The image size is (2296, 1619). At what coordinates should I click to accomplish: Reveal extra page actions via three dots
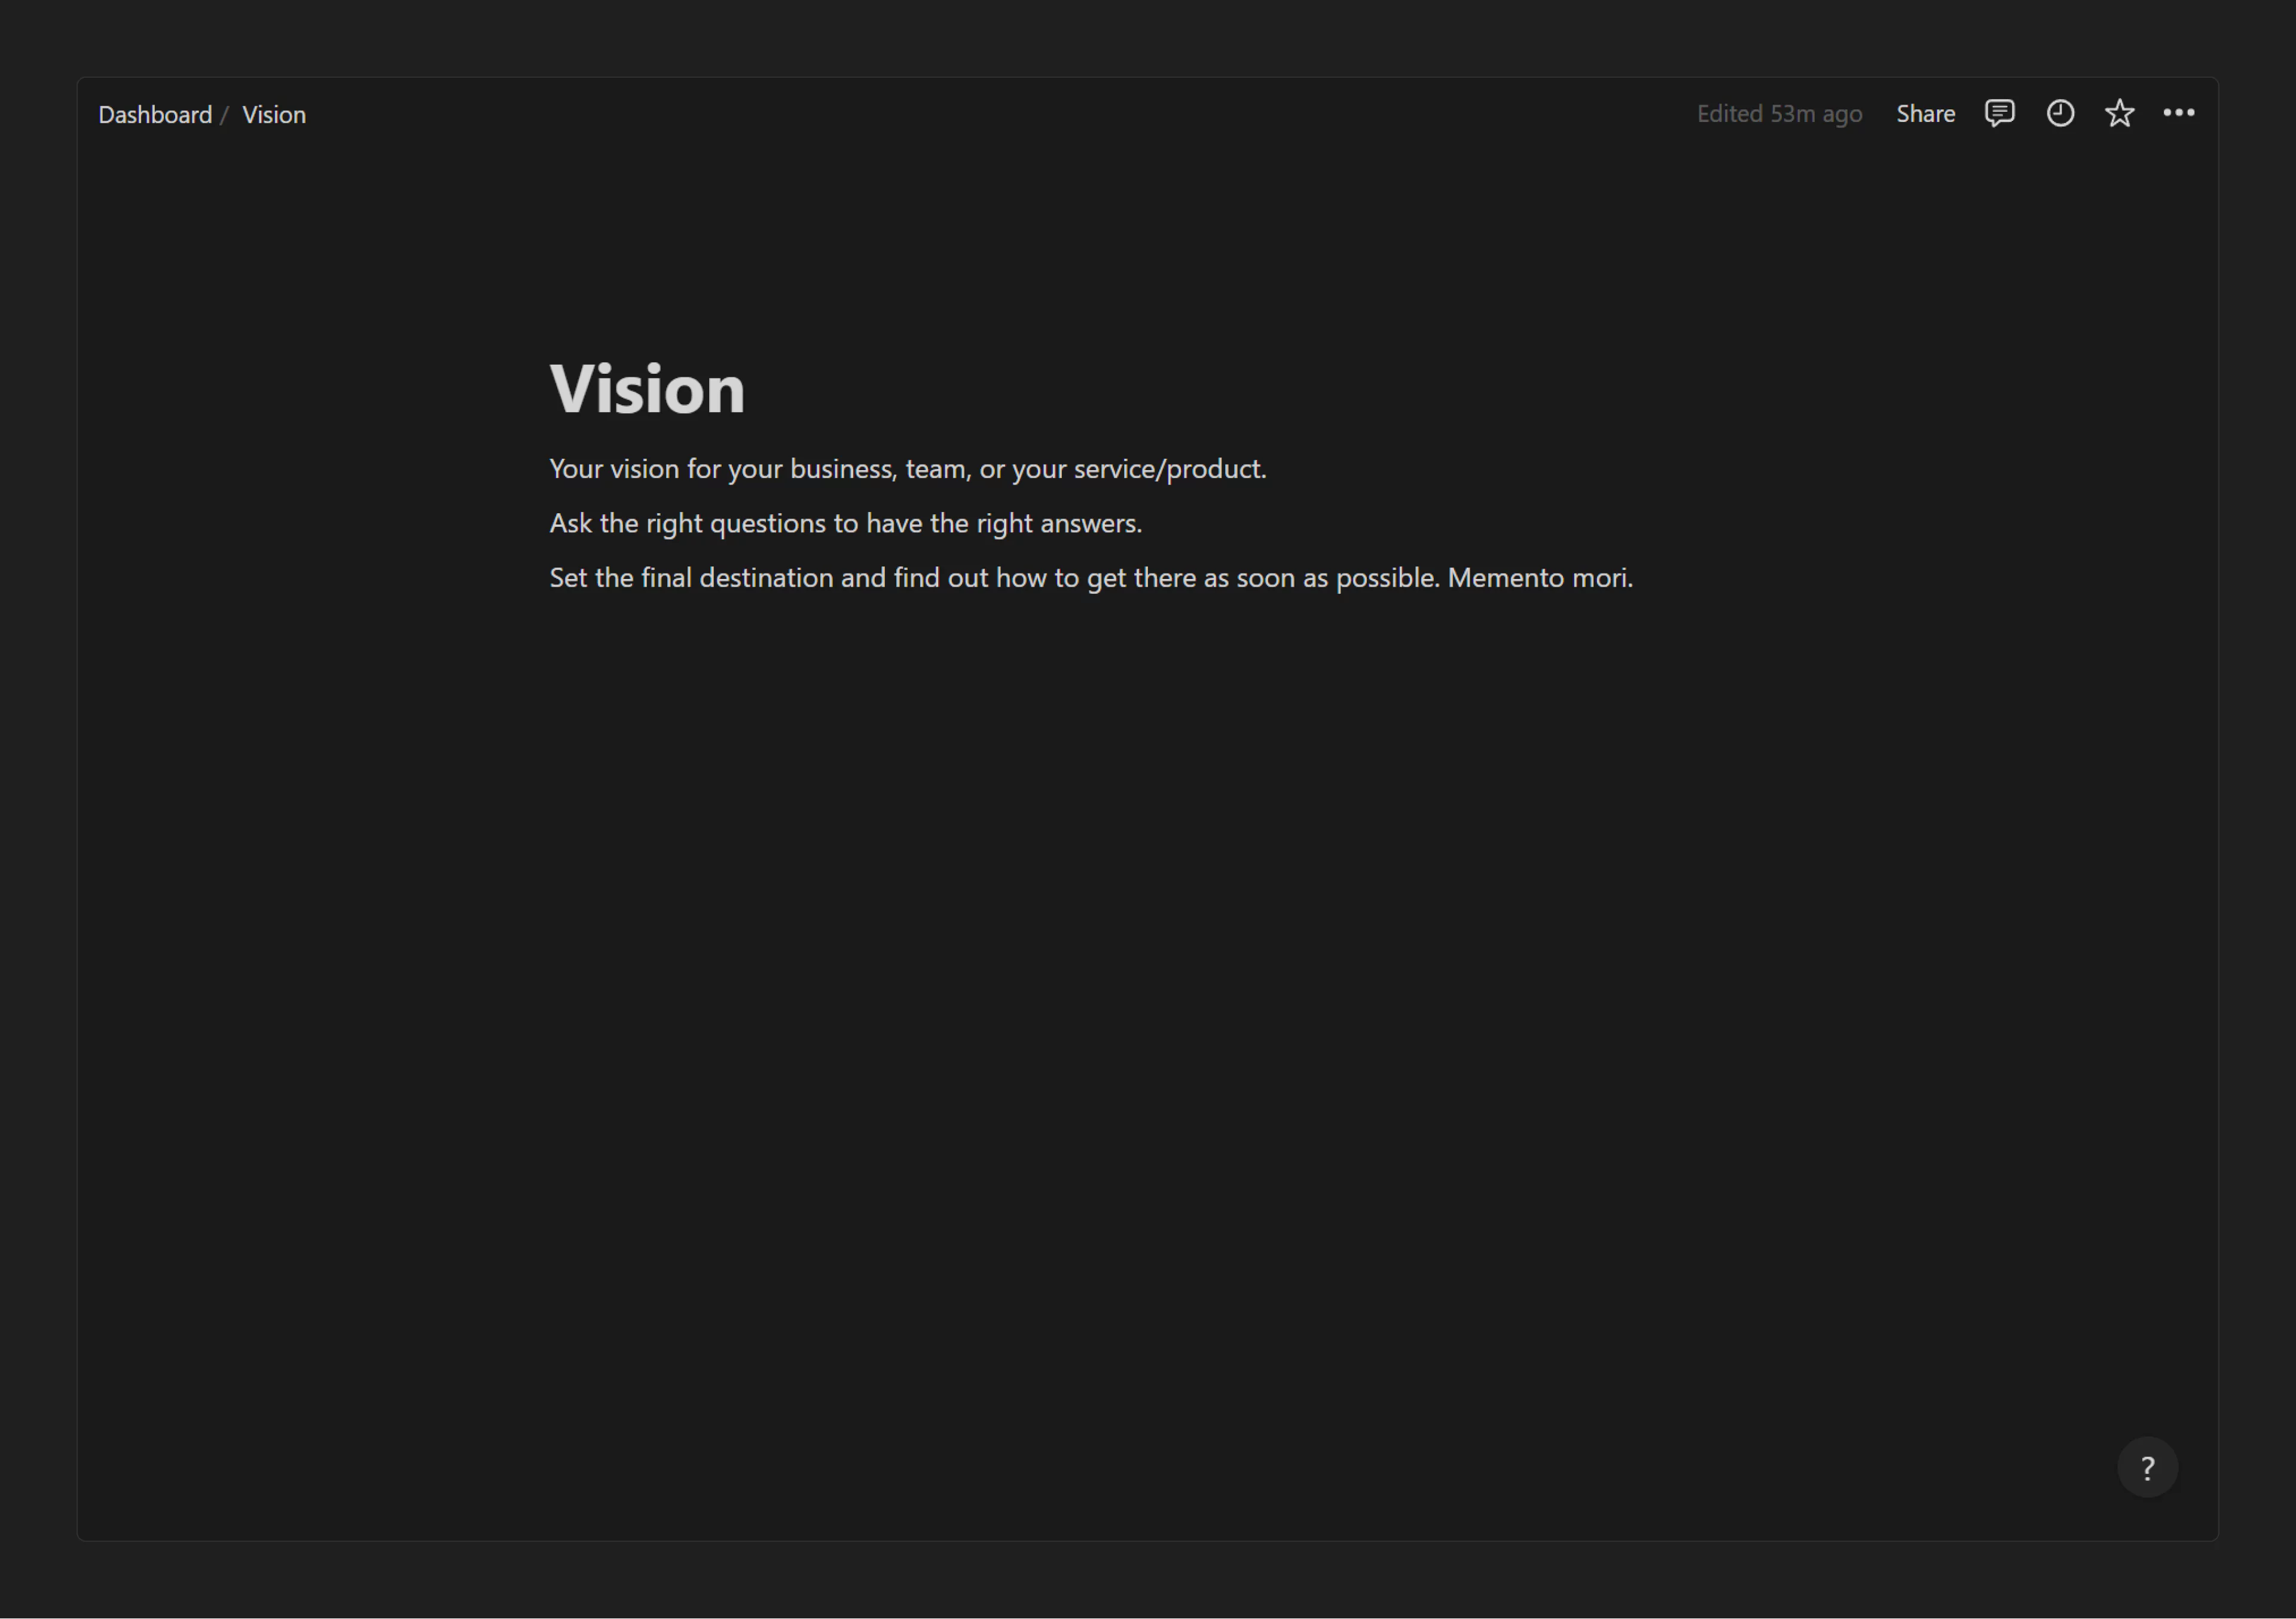pyautogui.click(x=2179, y=113)
